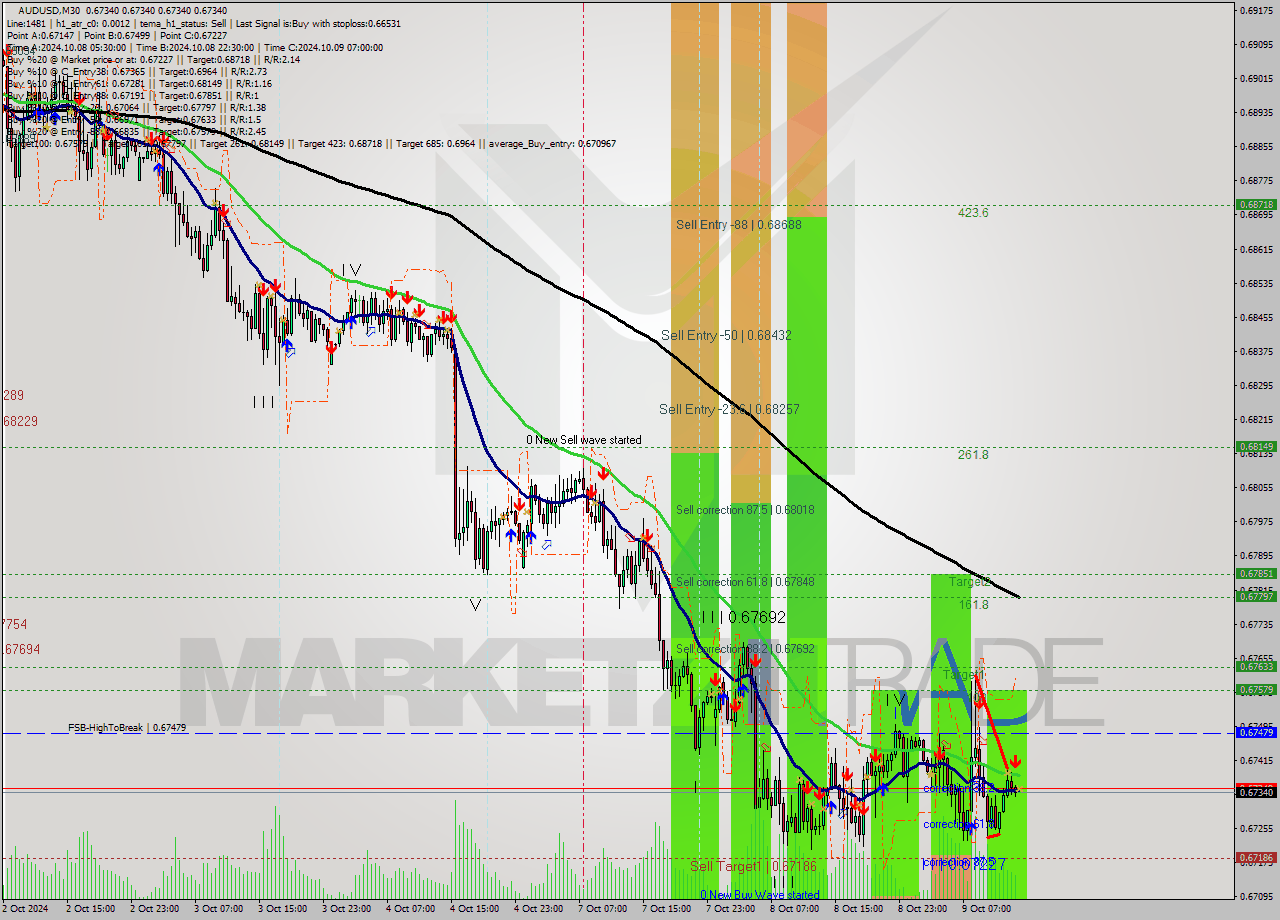Click the Target2 label
The width and height of the screenshot is (1280, 920).
[969, 581]
